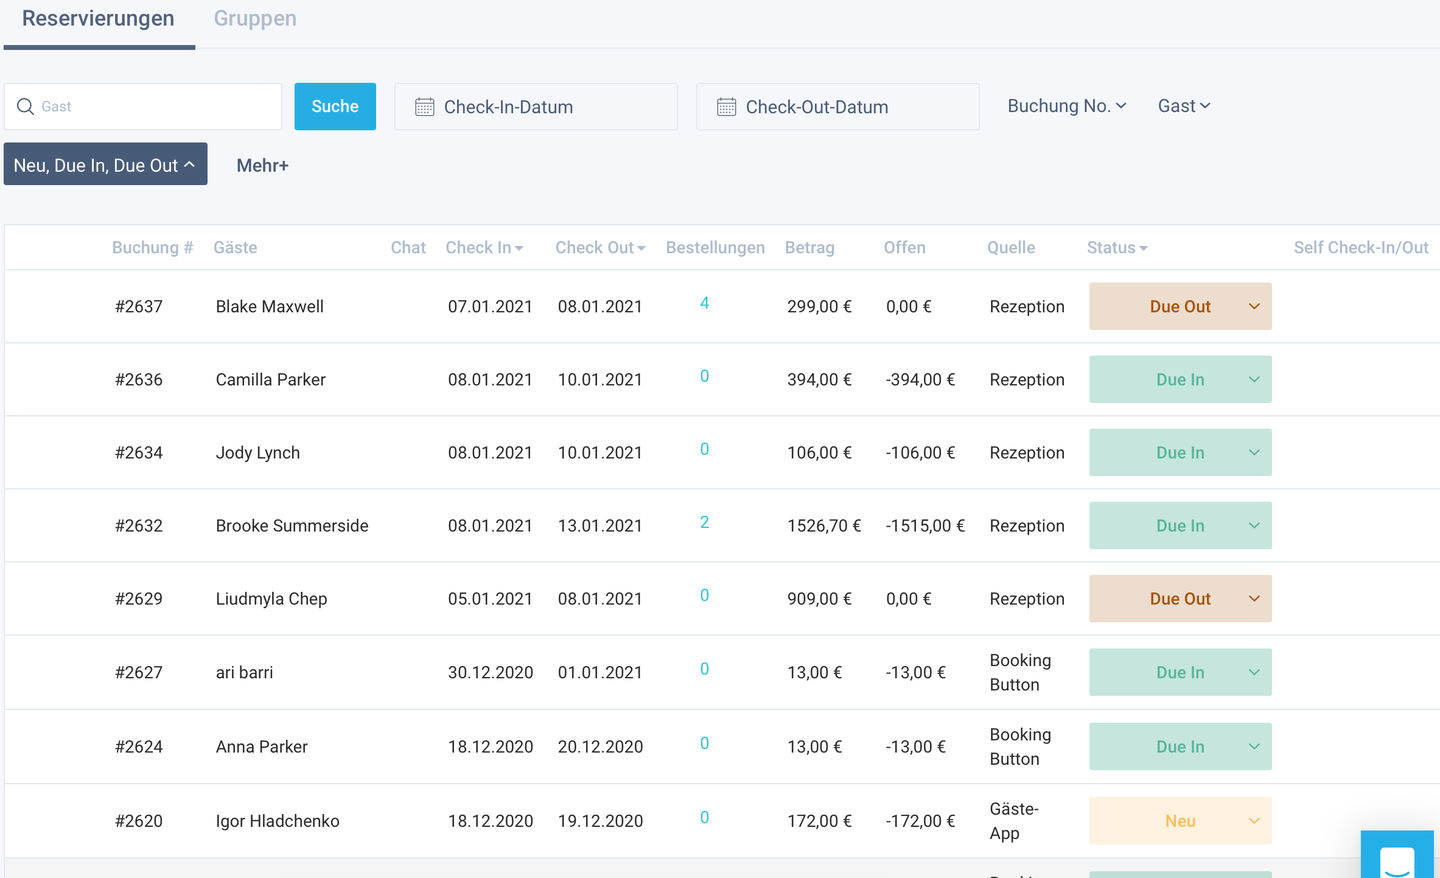Select booking number #2632
The image size is (1440, 878).
[x=139, y=526]
